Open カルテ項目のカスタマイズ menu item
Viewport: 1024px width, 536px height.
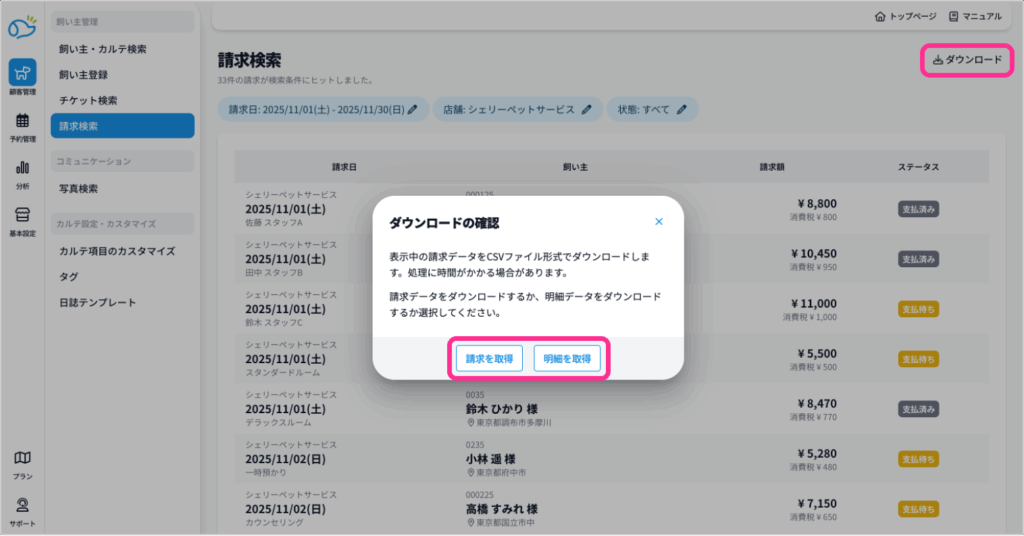click(x=117, y=251)
